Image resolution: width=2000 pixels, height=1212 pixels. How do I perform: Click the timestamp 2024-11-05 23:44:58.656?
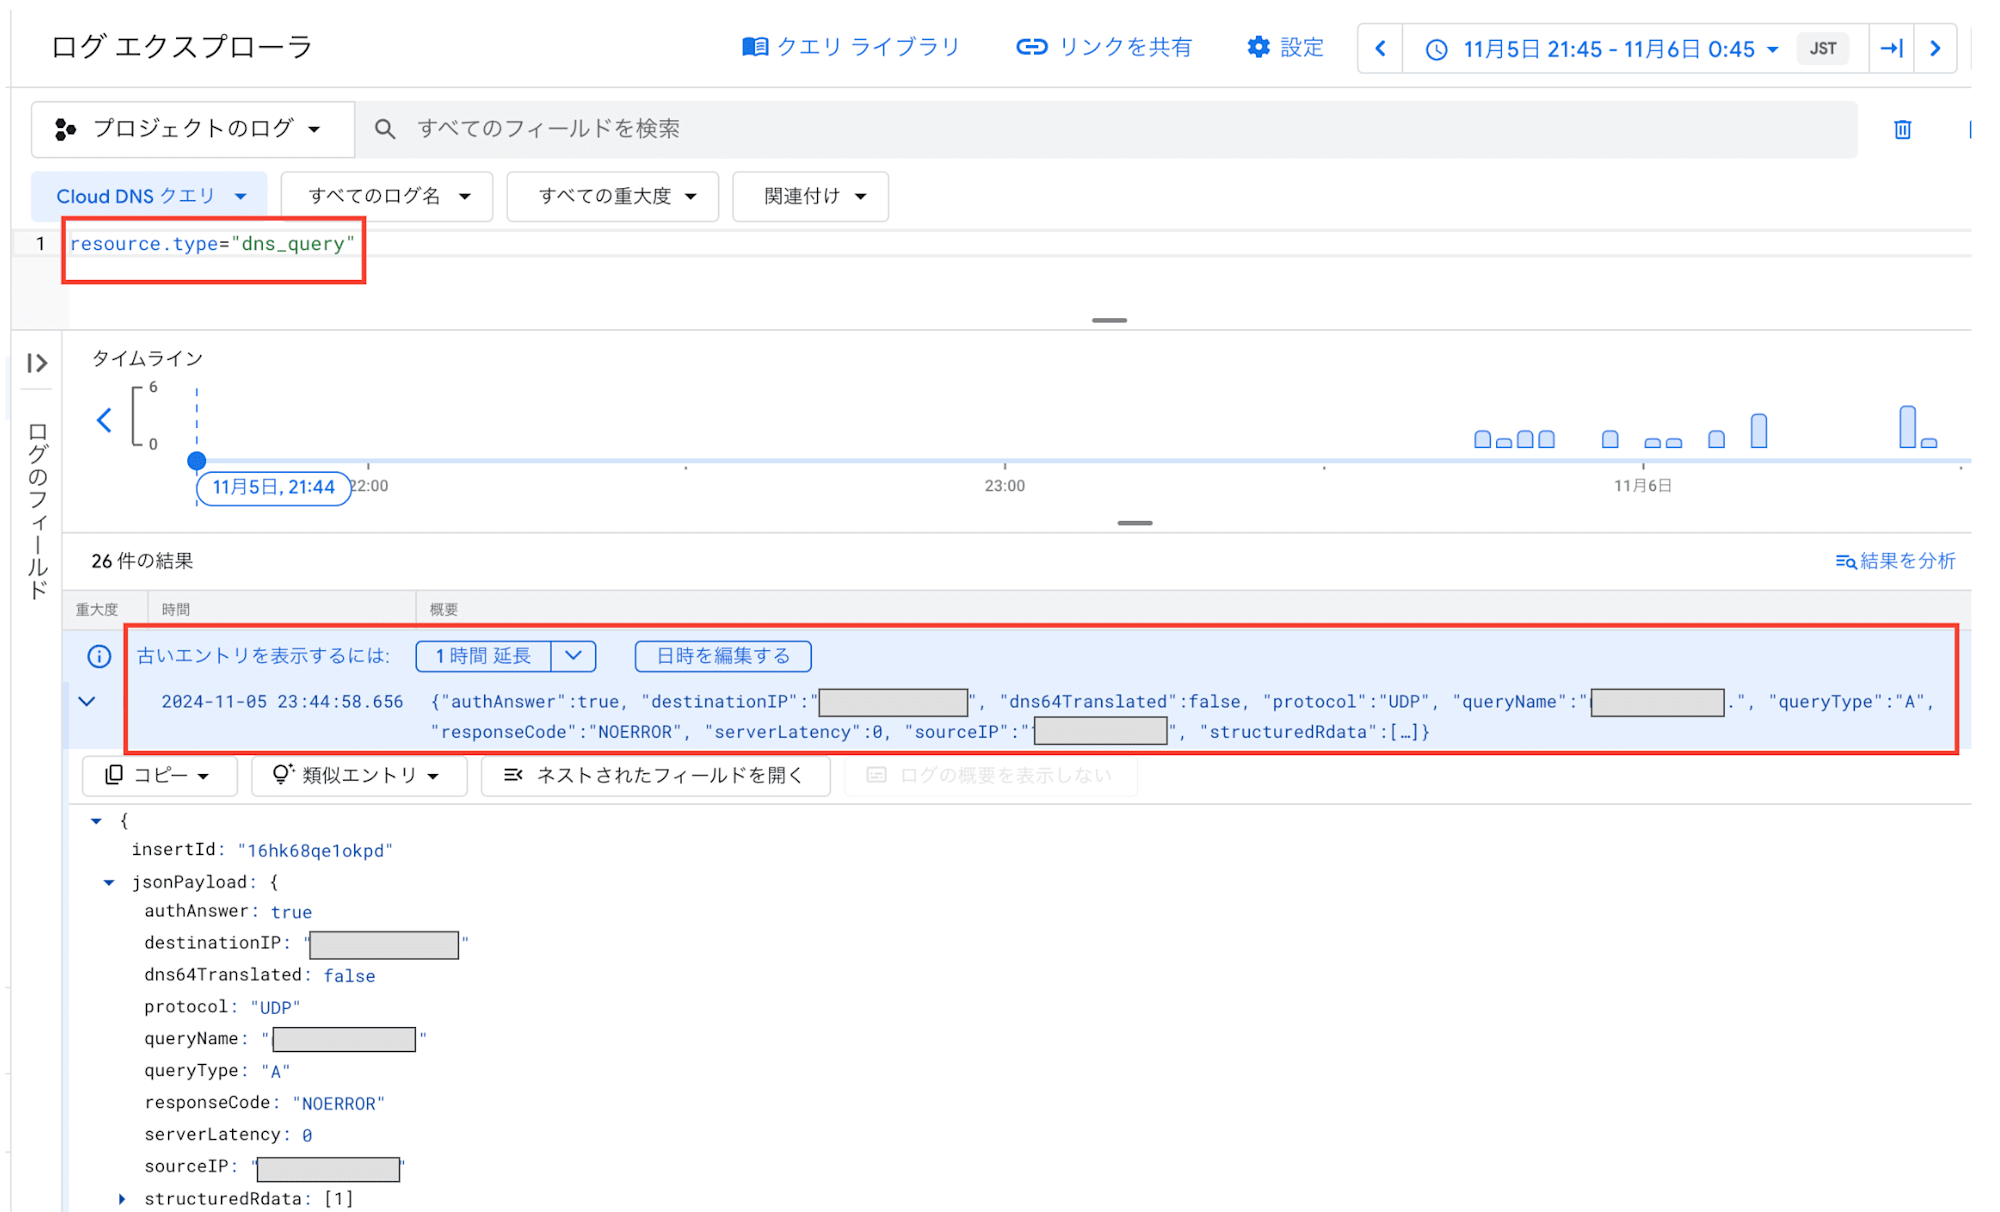click(282, 702)
